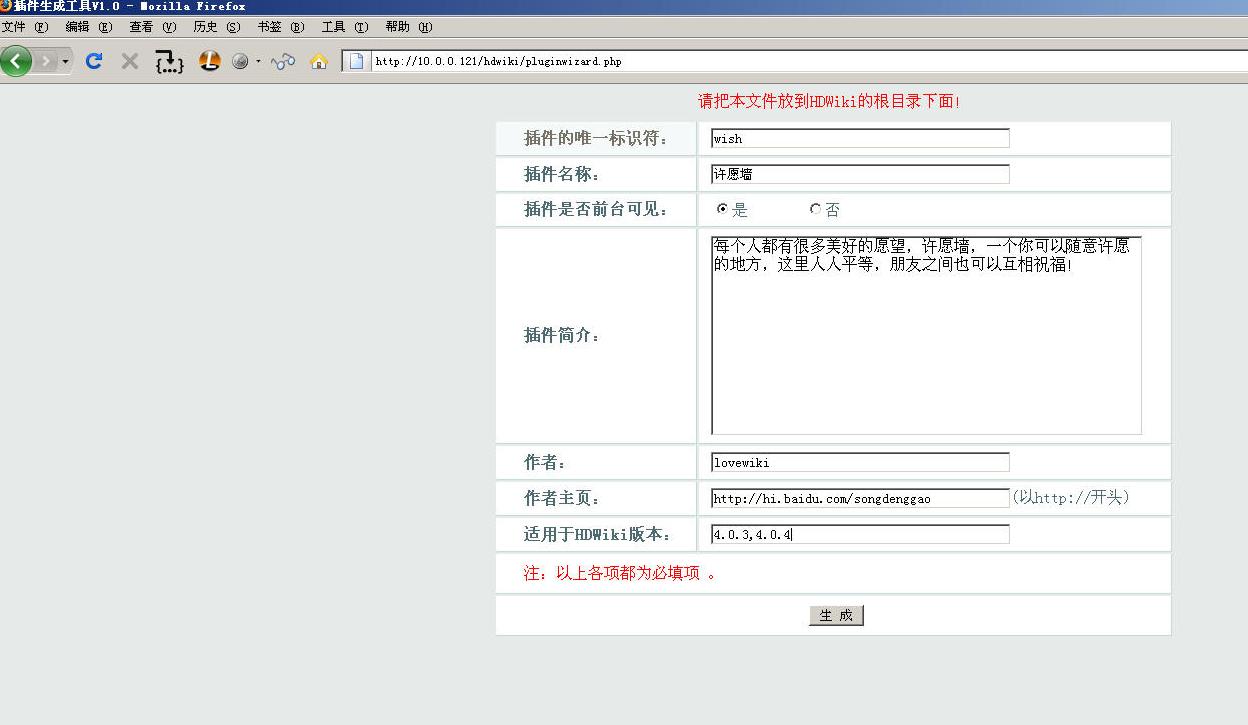Click the label 插件的唯一标识符

596,138
